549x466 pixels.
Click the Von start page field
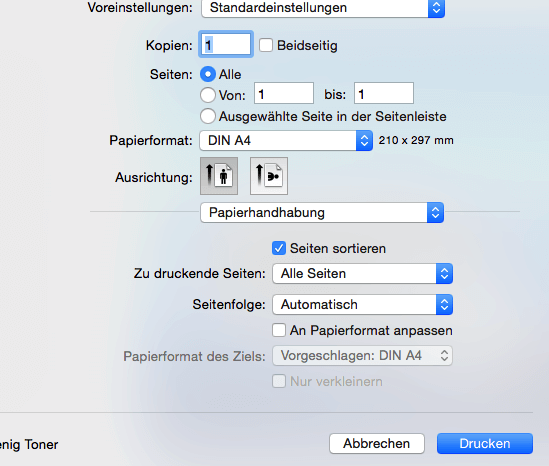(284, 93)
